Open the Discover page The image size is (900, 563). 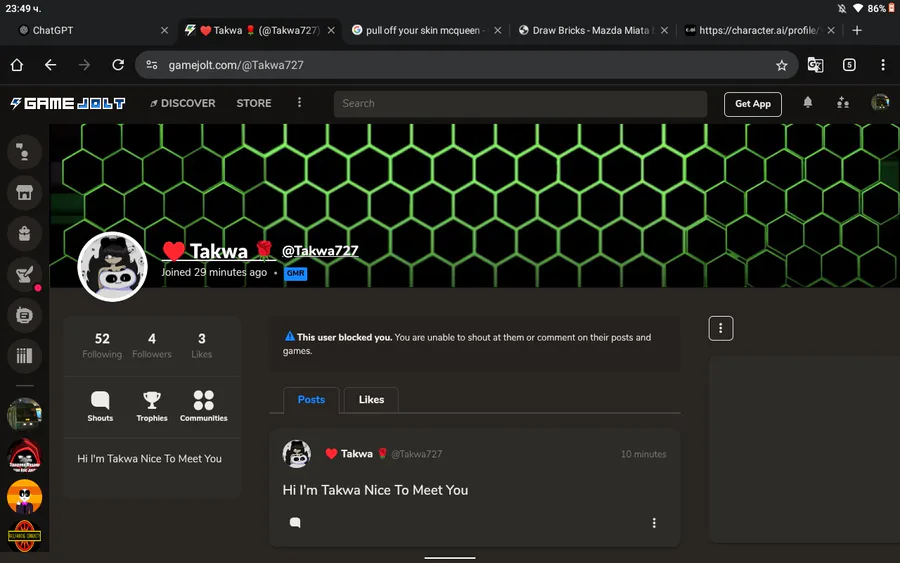[x=183, y=103]
